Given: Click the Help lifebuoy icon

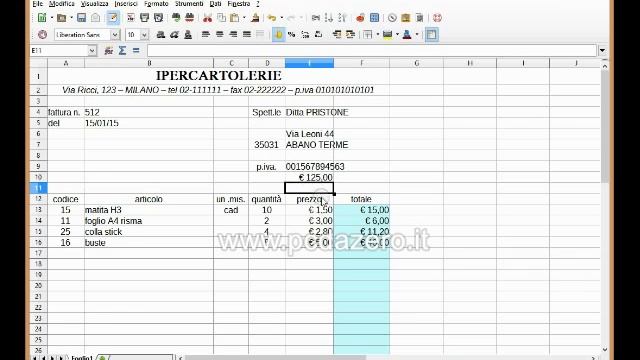Looking at the screenshot, I should pos(437,18).
